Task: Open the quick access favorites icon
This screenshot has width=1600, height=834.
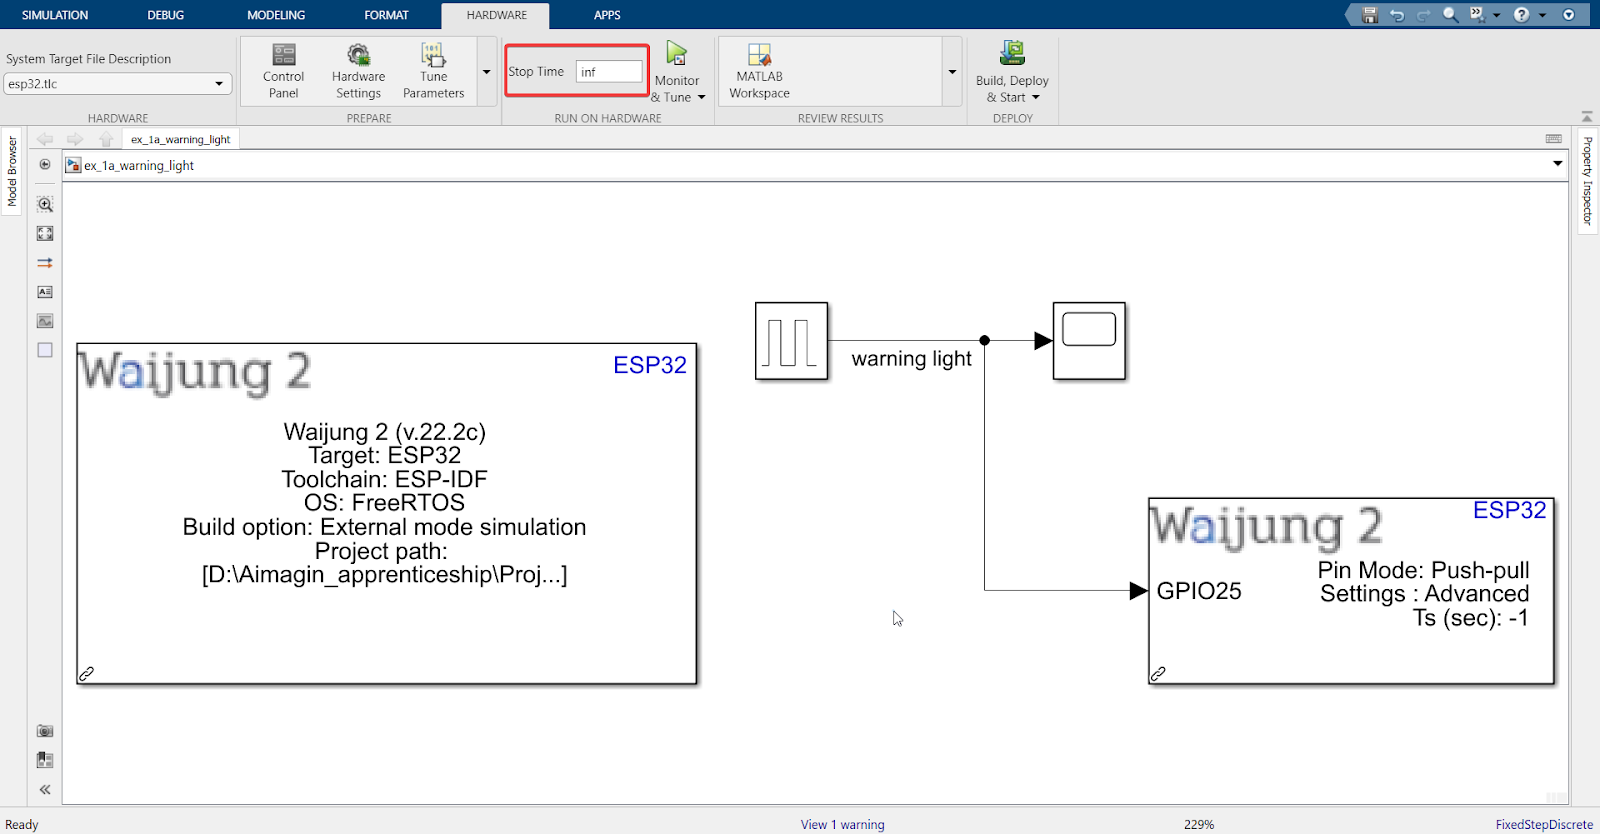Action: [x=1477, y=15]
